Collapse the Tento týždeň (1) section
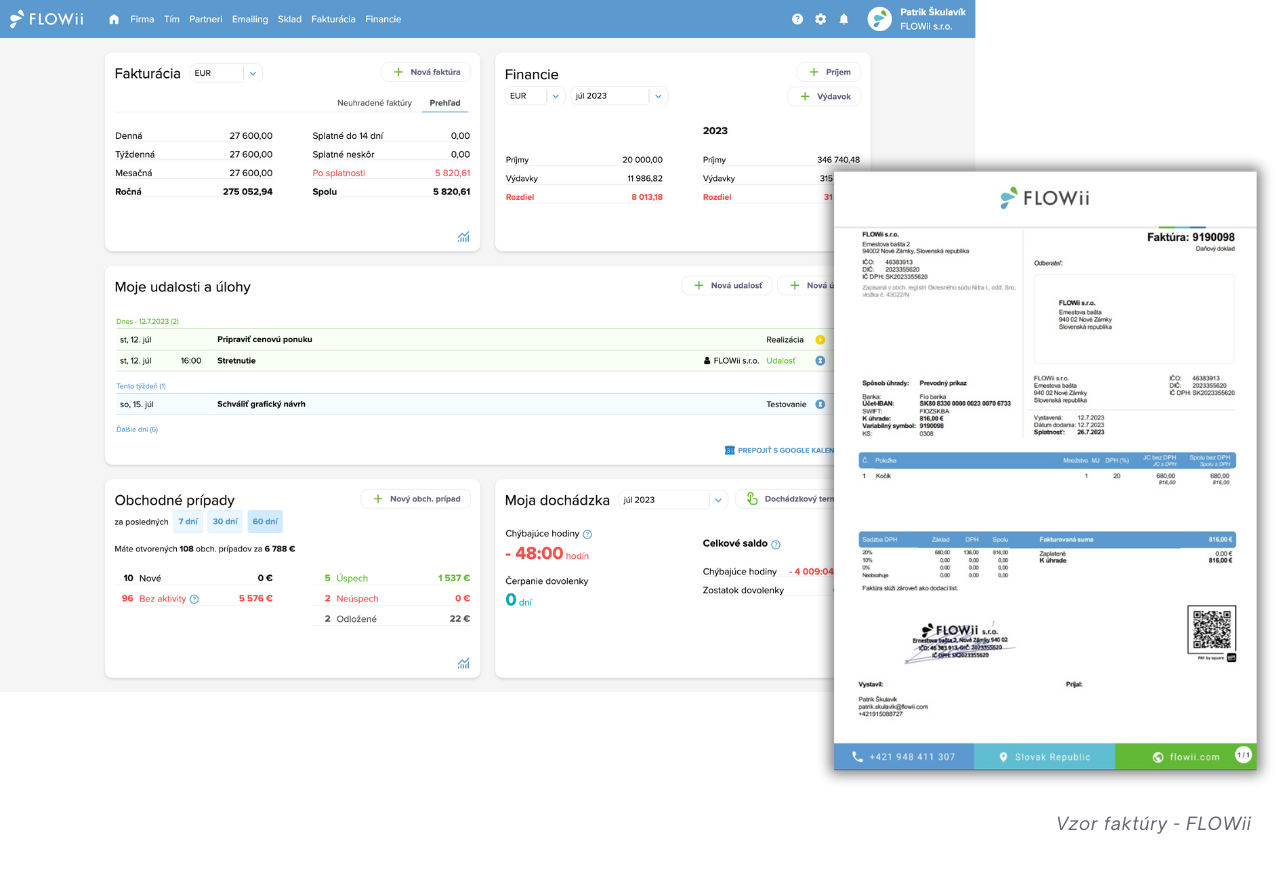 pyautogui.click(x=141, y=386)
